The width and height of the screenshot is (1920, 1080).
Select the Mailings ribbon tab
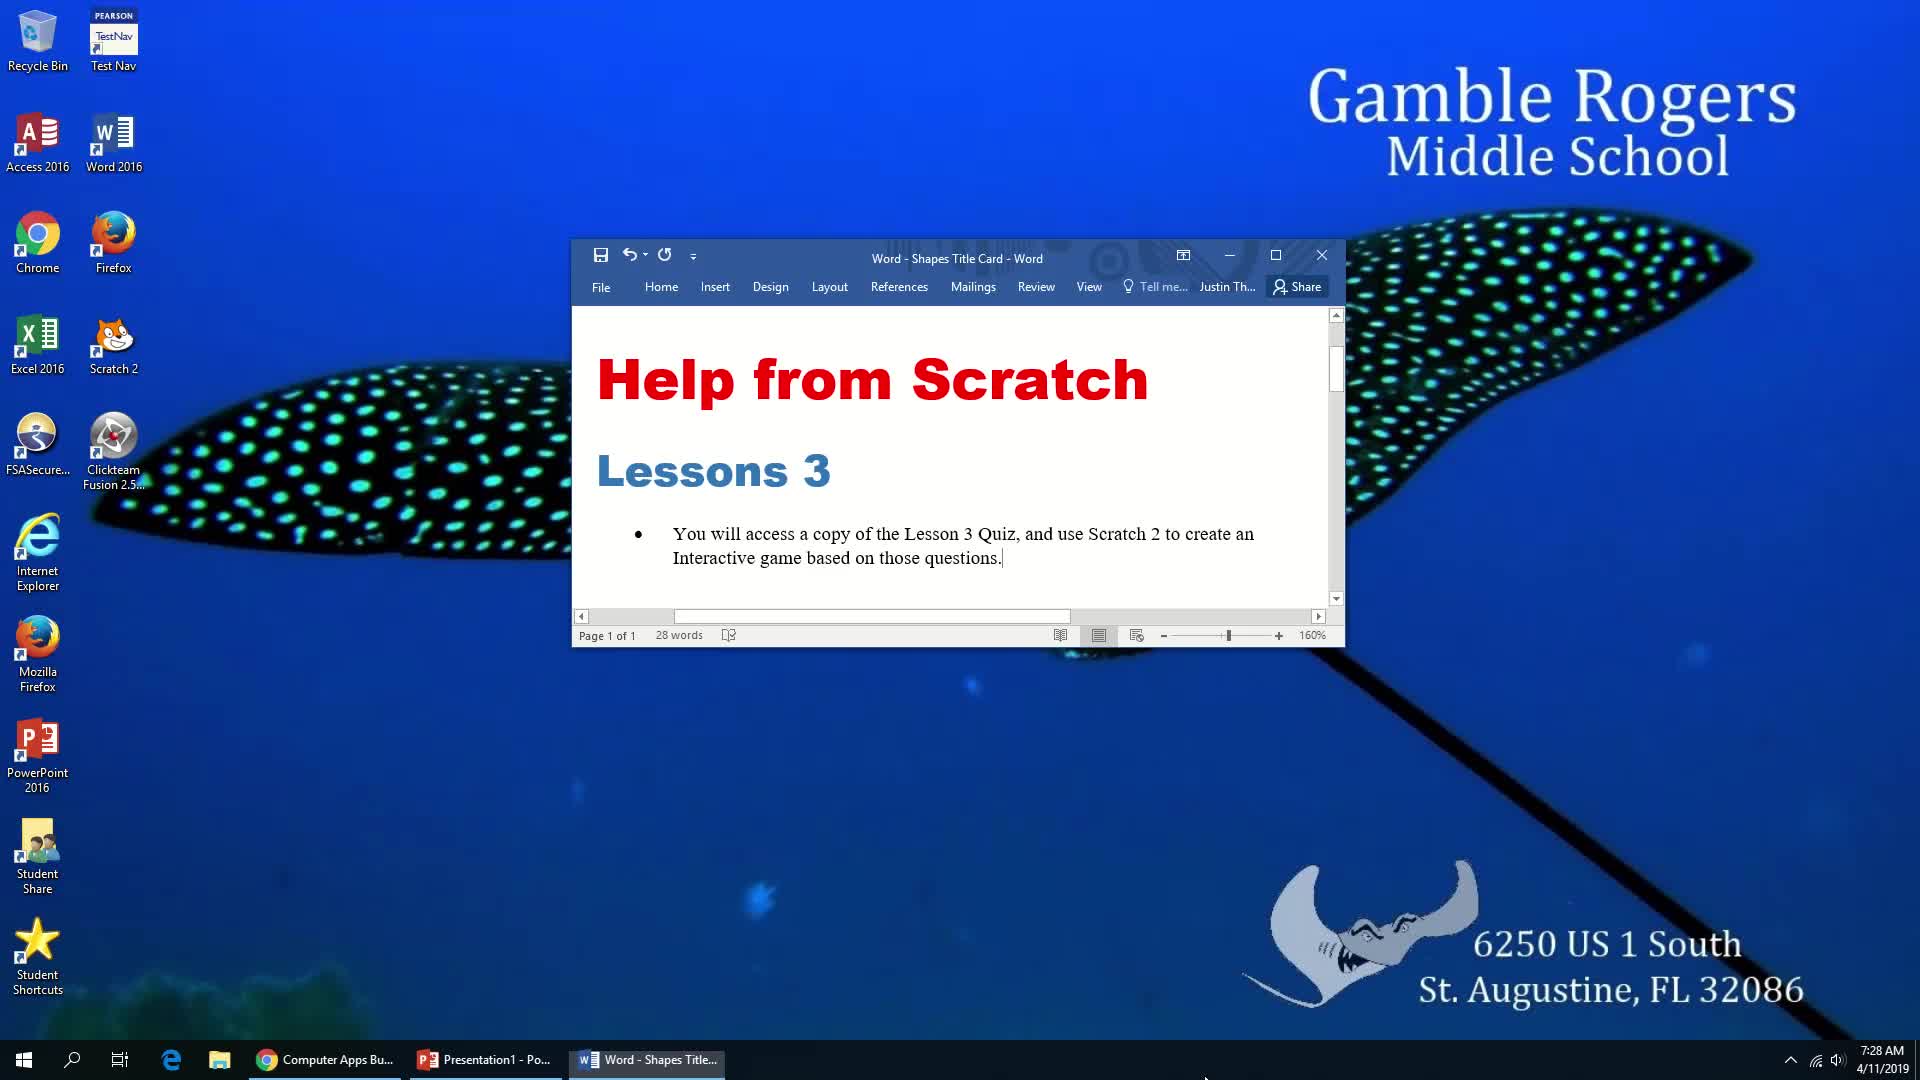coord(973,286)
